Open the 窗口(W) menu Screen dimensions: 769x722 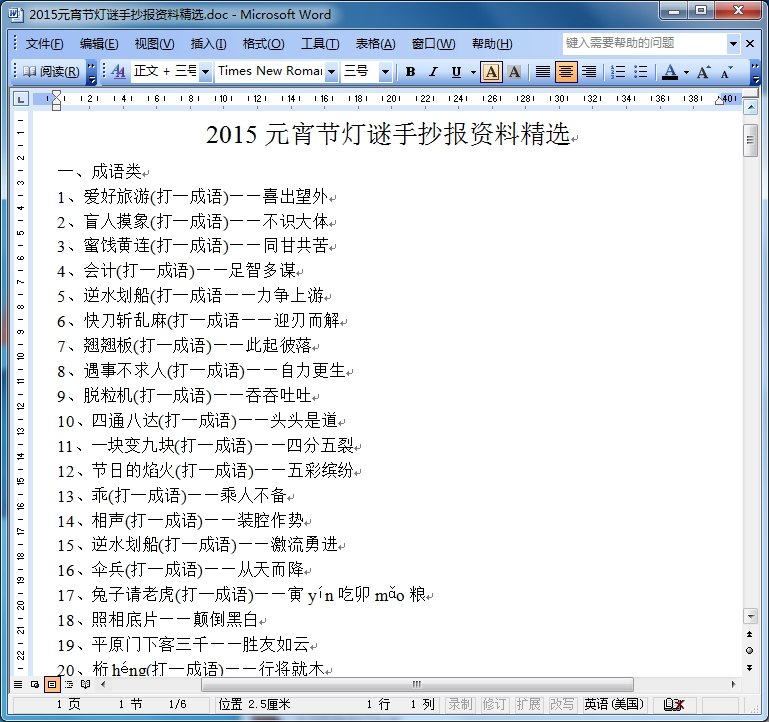[x=433, y=44]
